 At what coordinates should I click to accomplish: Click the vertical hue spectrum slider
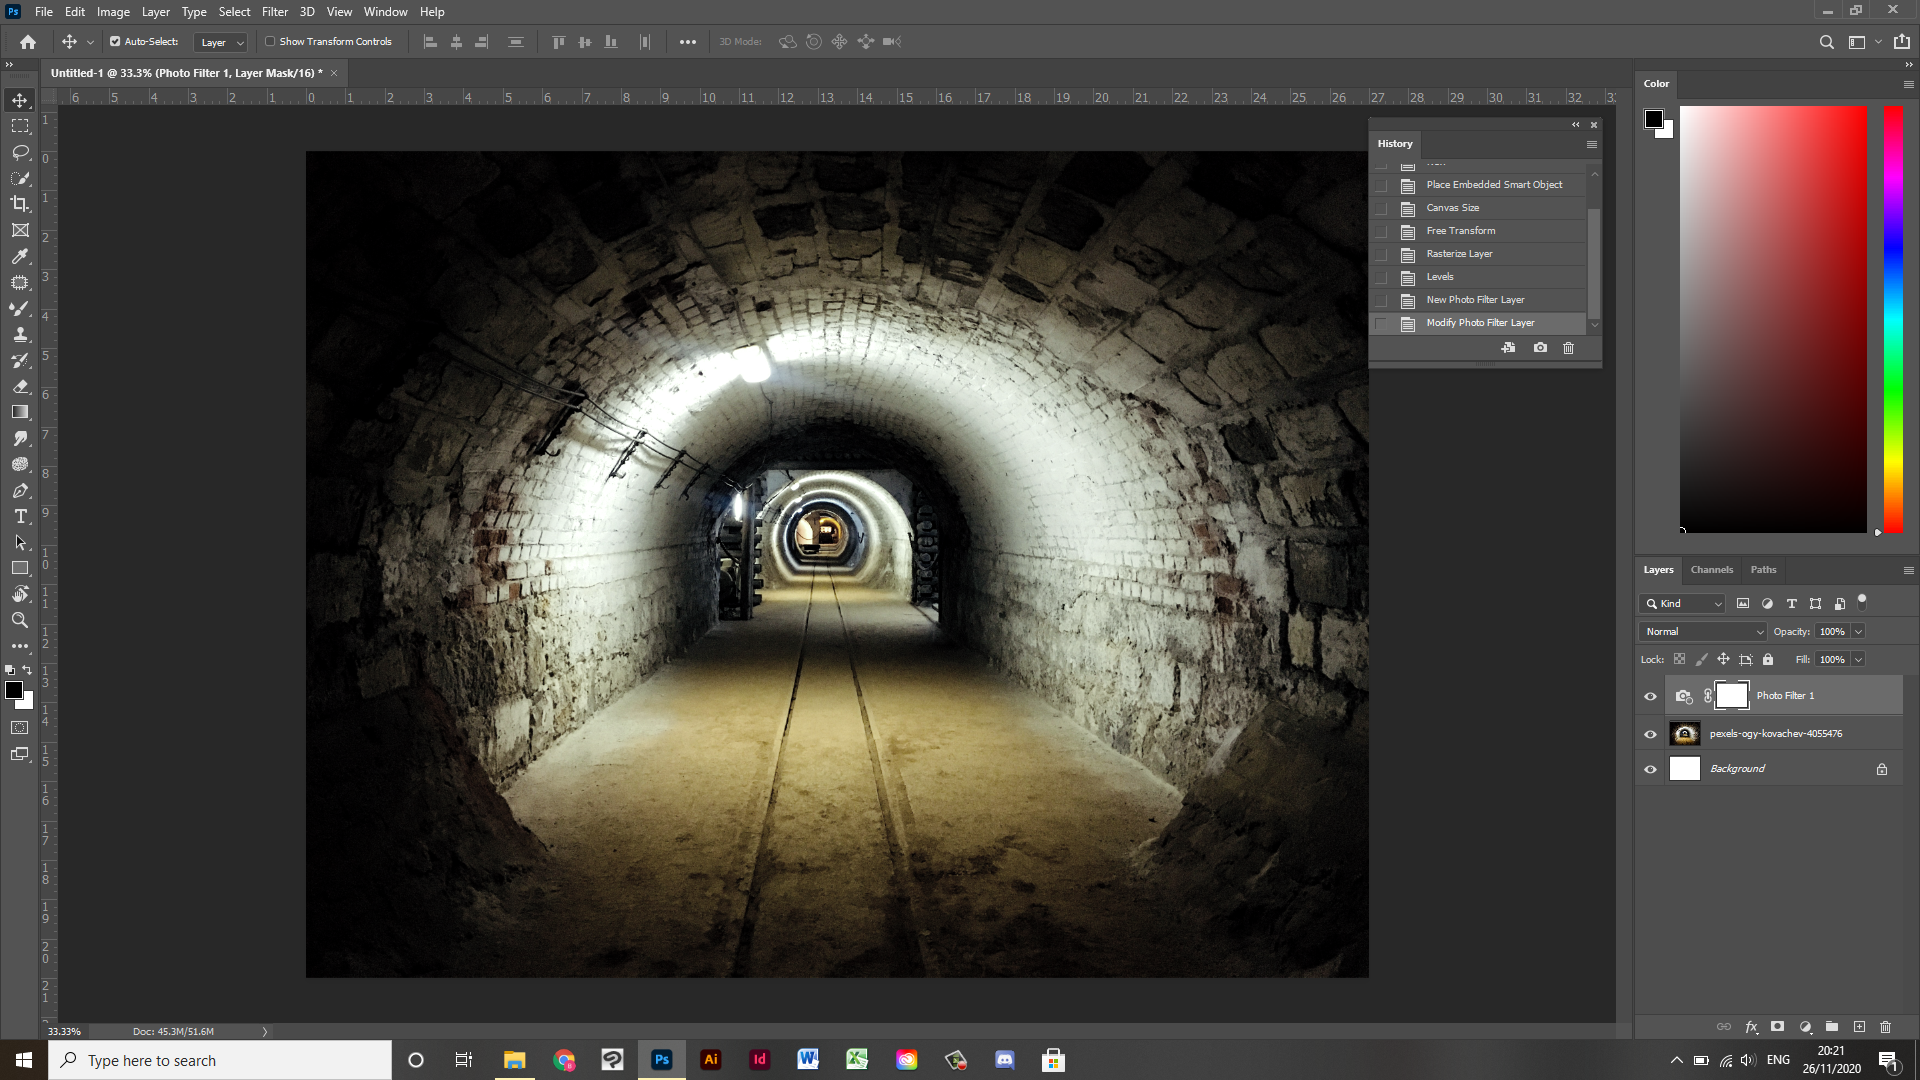point(1893,320)
